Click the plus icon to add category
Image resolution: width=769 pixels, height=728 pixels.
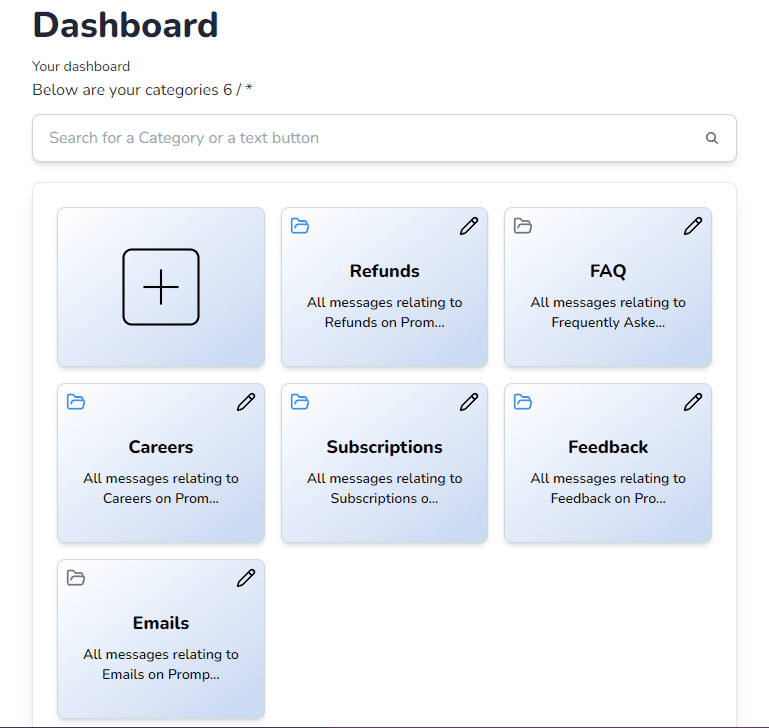click(161, 287)
